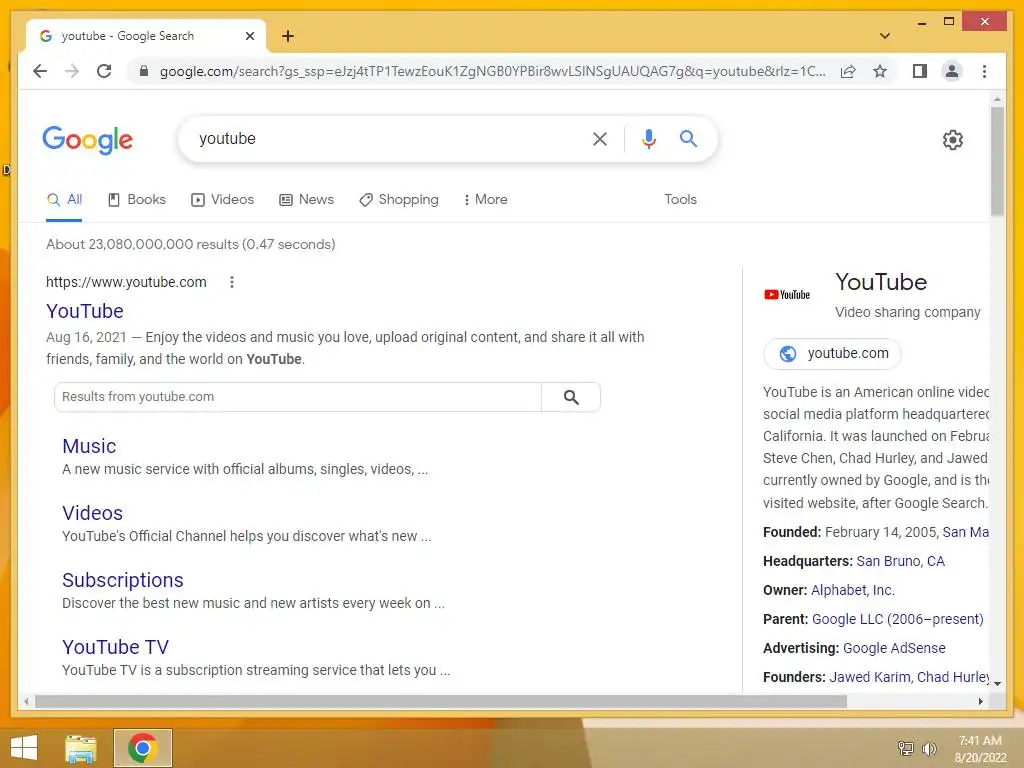Click the 'Results from youtube.com' search field
Screen dimensions: 1024x768
coord(298,397)
